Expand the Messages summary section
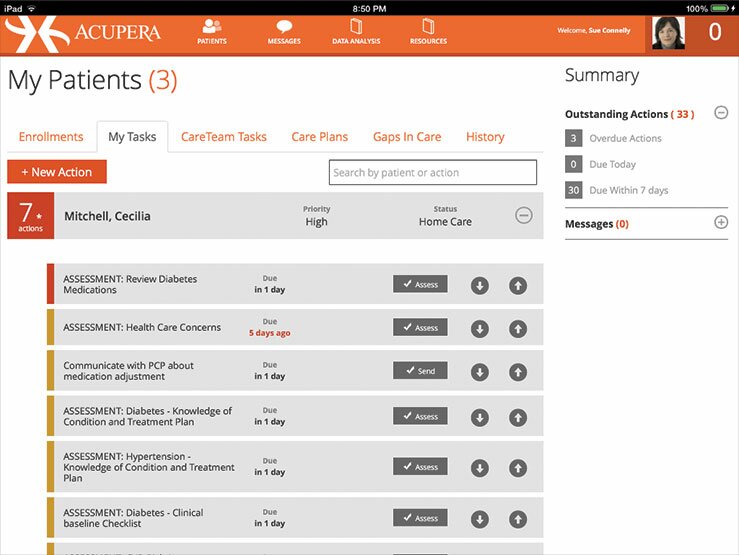Image resolution: width=739 pixels, height=555 pixels. (721, 223)
